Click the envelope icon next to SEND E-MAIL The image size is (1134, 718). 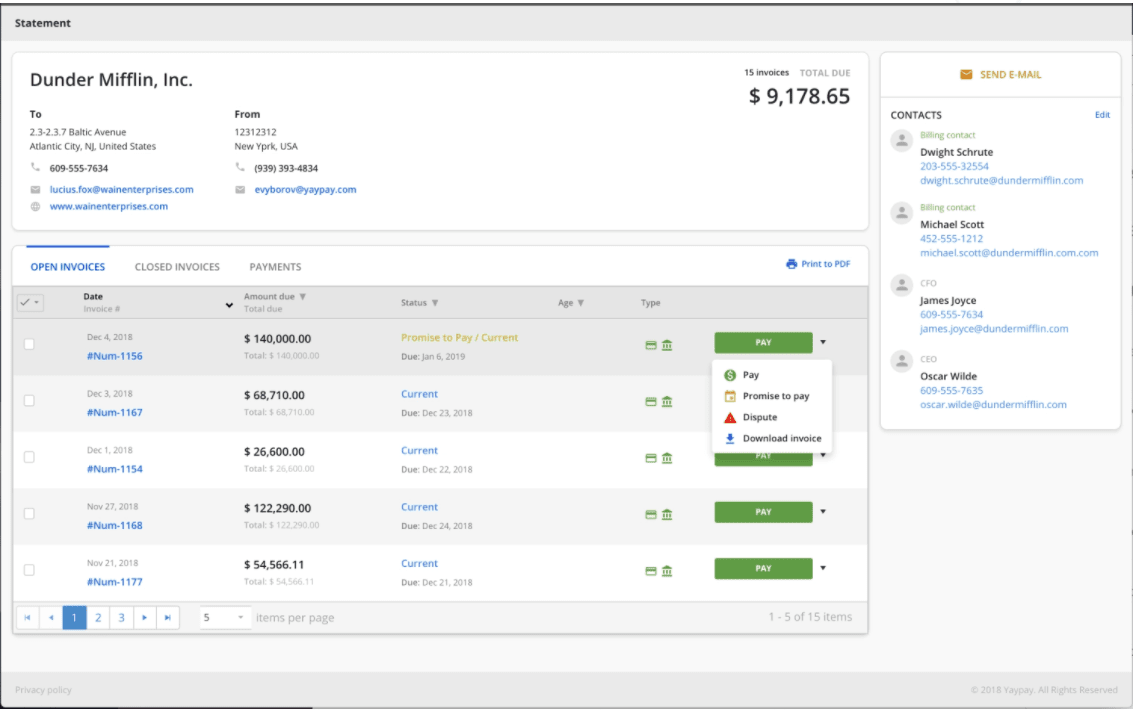[965, 73]
